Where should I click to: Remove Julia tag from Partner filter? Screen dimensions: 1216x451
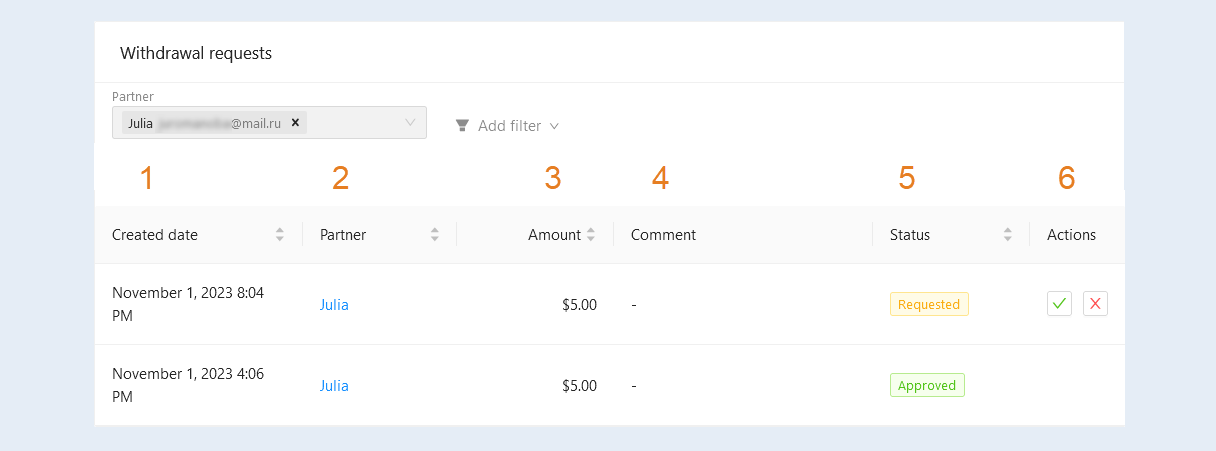coord(295,122)
